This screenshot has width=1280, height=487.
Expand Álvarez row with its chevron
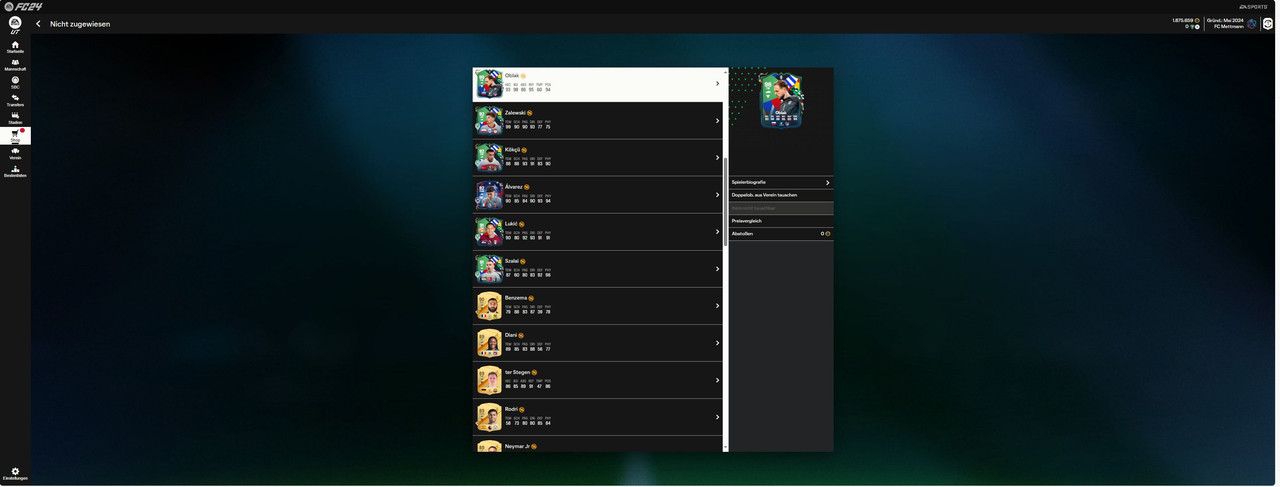point(717,195)
